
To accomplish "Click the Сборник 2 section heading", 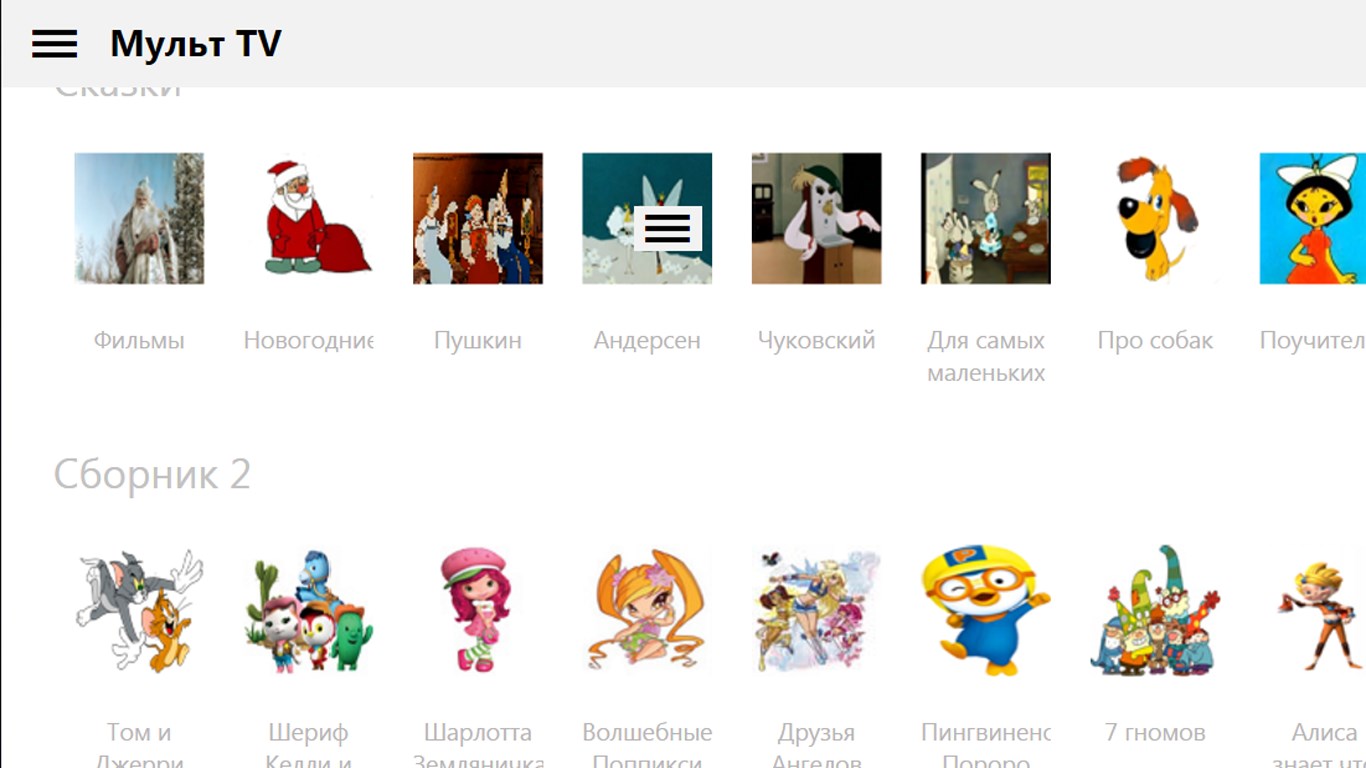I will click(152, 474).
